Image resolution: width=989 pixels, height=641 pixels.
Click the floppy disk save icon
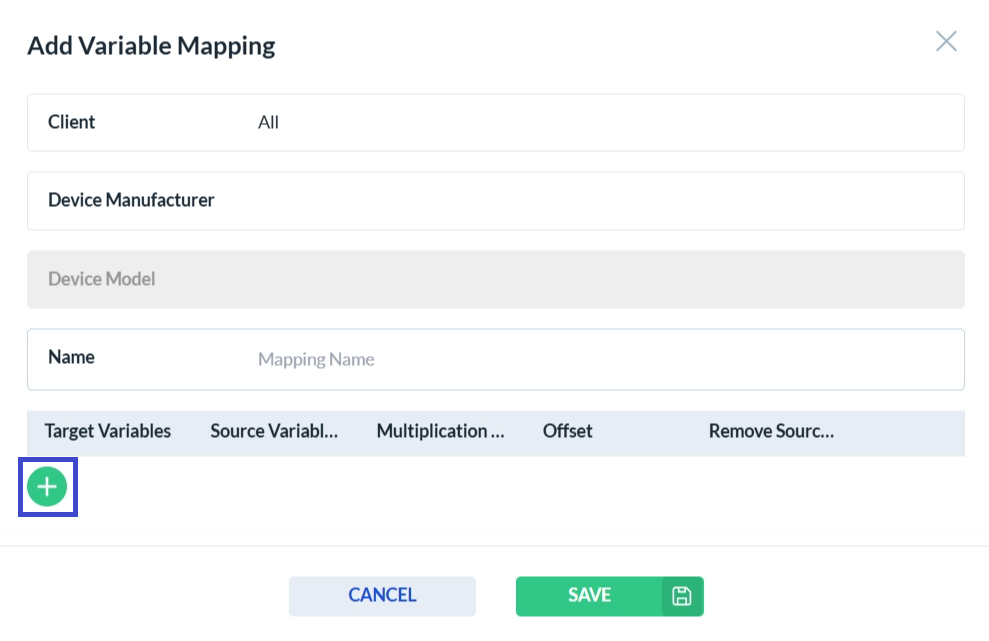(682, 596)
